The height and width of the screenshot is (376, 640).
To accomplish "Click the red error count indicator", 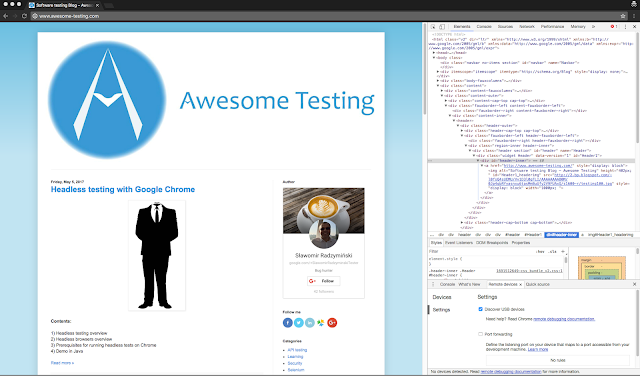I will (x=613, y=27).
